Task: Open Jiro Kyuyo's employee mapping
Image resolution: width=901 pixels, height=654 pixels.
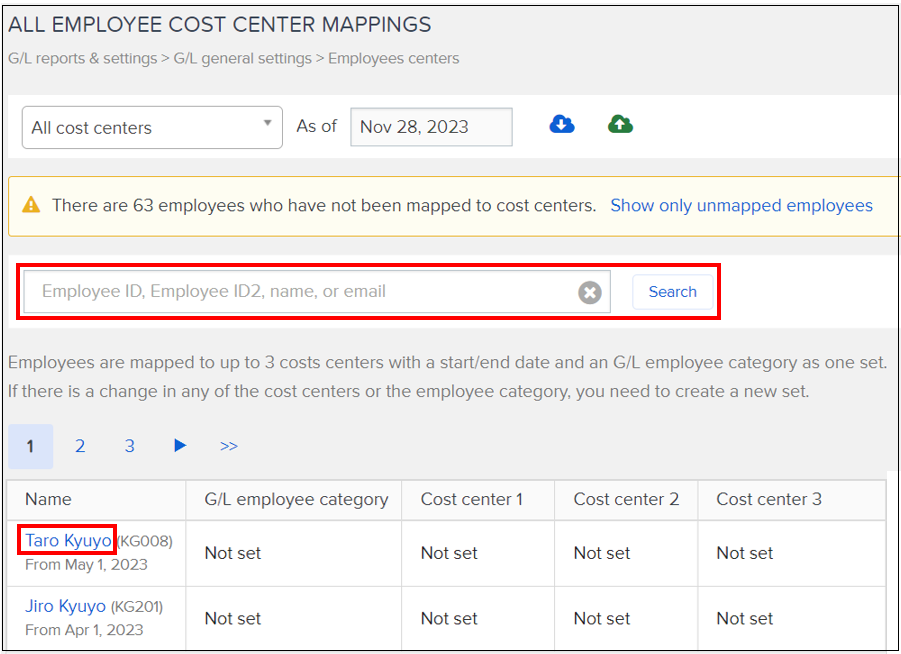Action: point(65,605)
